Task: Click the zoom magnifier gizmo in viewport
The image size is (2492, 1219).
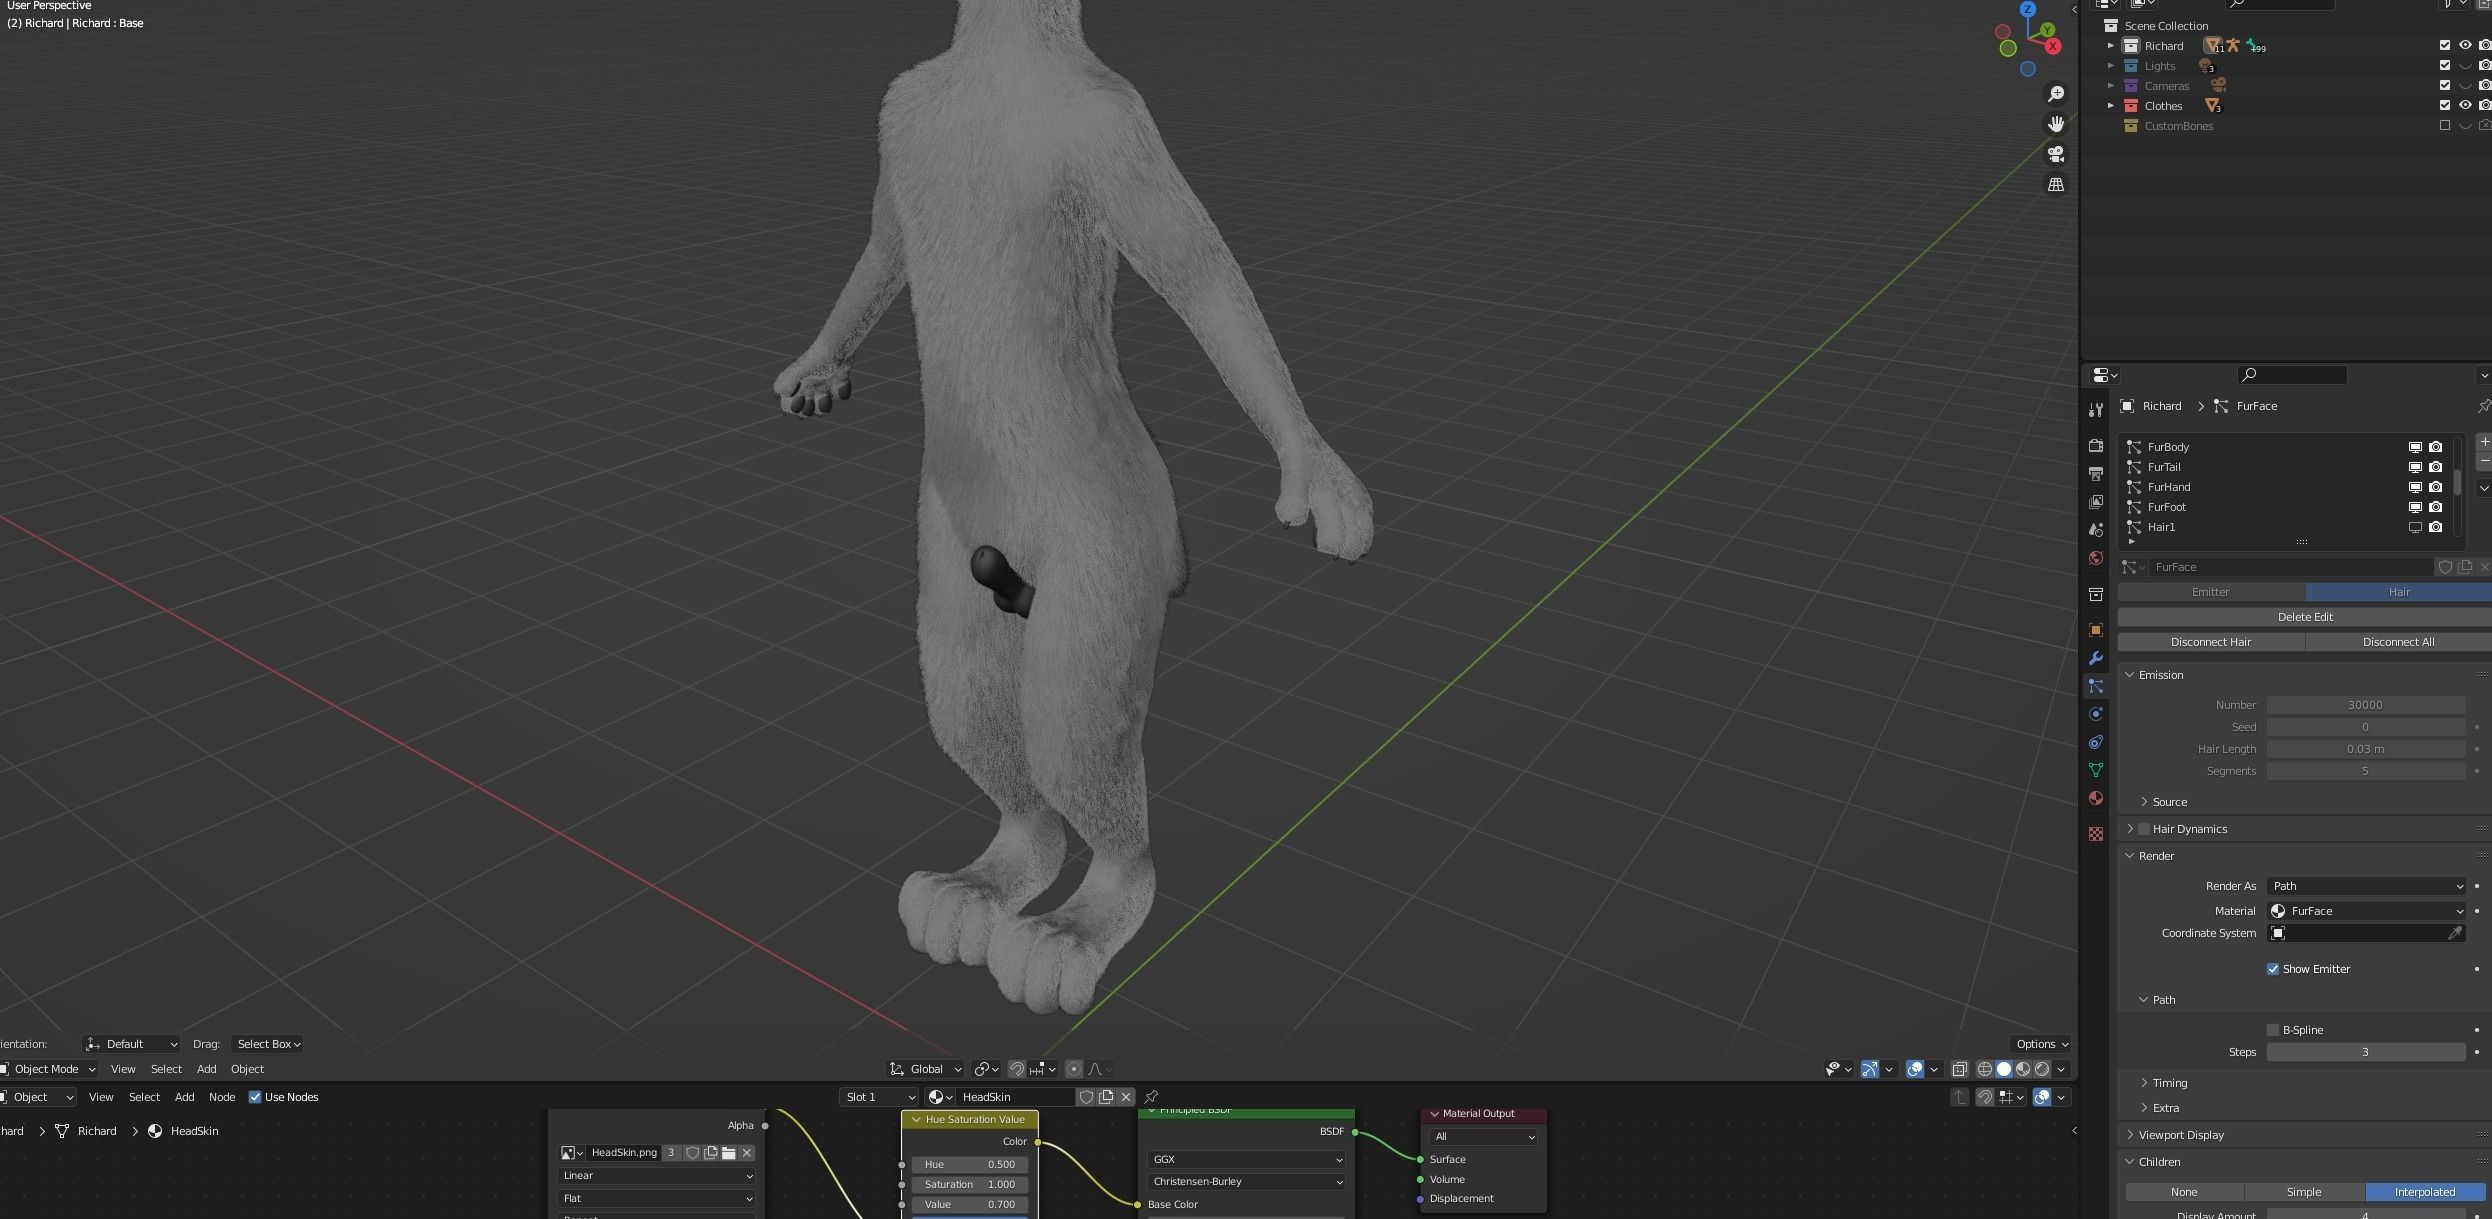Action: (x=2056, y=94)
